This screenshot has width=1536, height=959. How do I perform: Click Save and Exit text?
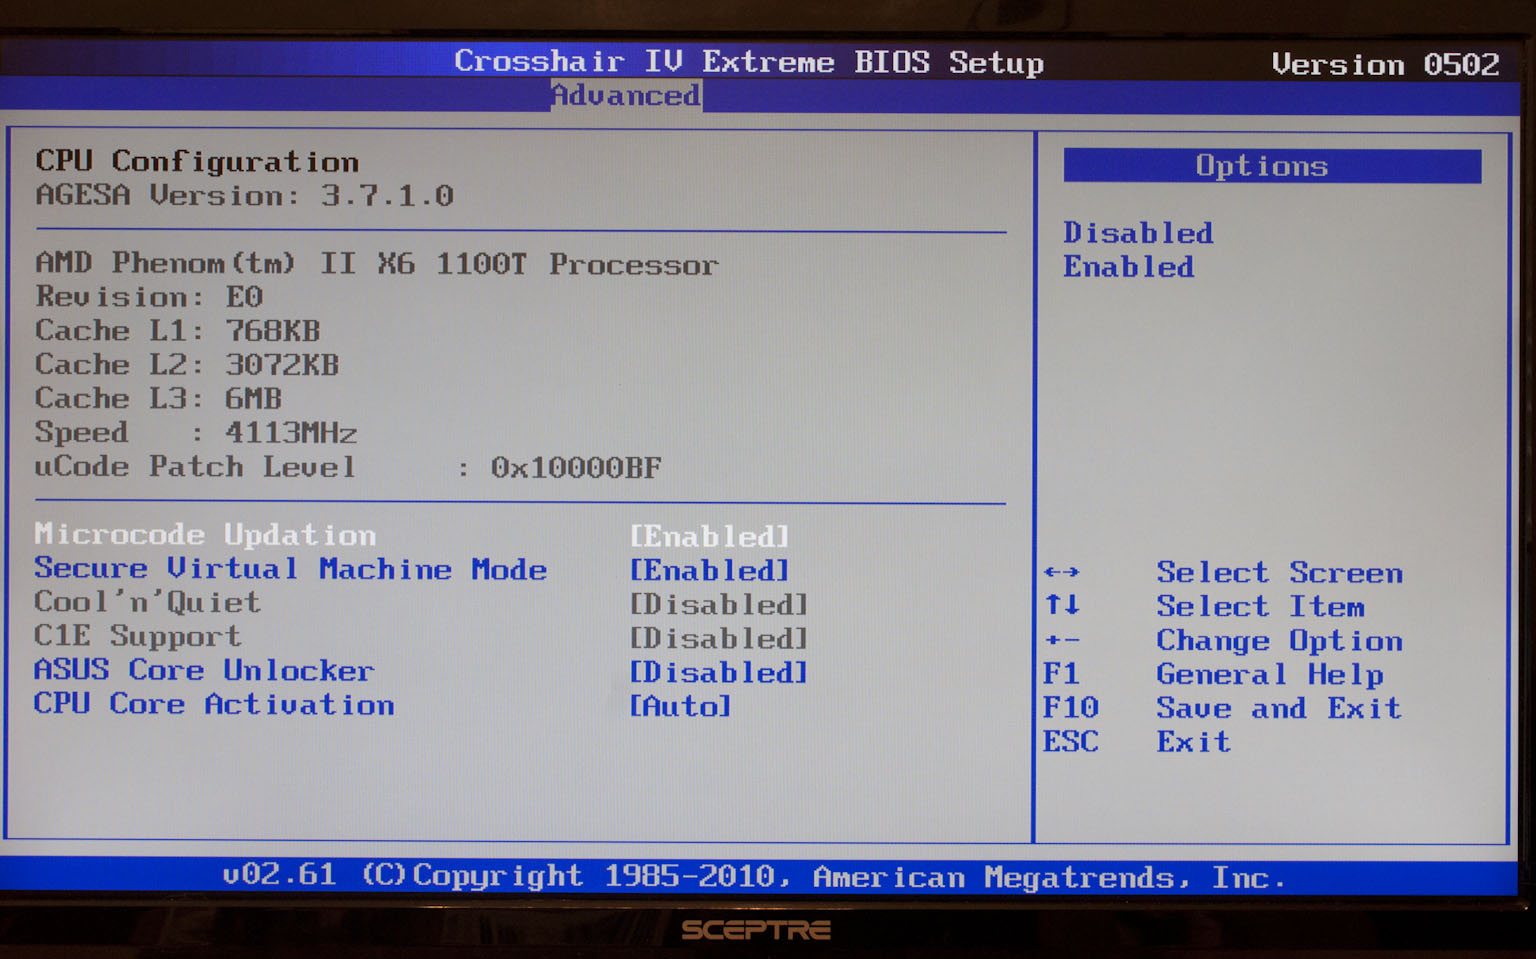point(1279,709)
